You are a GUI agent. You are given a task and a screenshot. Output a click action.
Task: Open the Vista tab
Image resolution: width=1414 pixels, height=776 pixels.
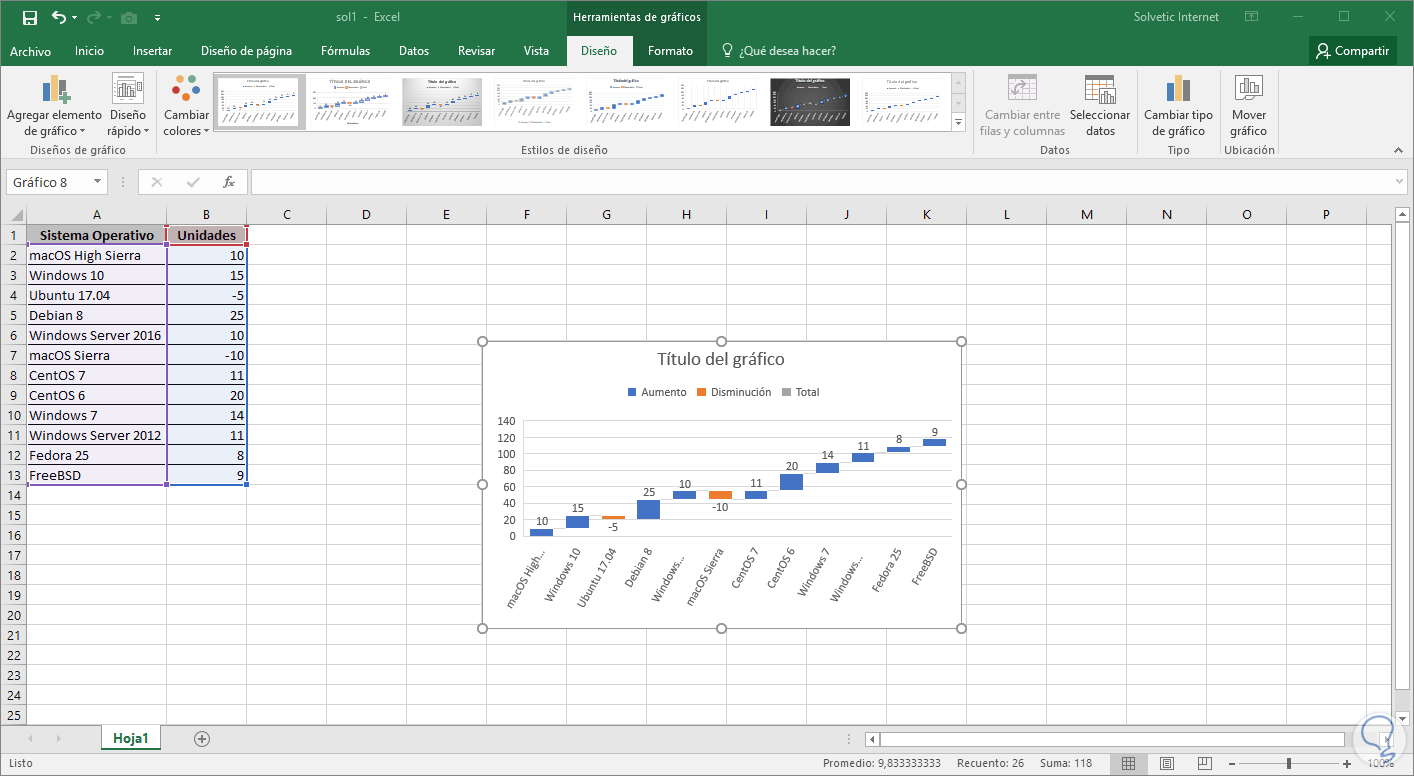[536, 51]
